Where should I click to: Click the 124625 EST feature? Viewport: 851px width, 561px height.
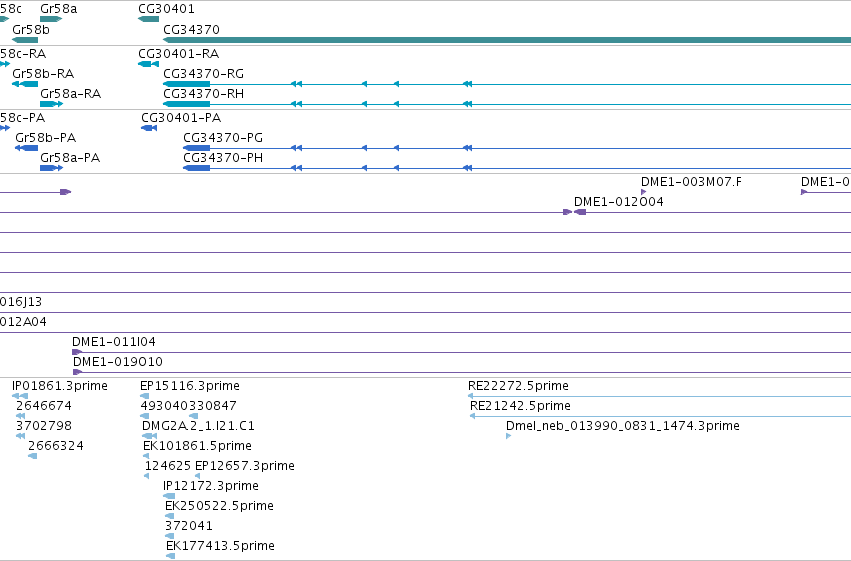147,476
